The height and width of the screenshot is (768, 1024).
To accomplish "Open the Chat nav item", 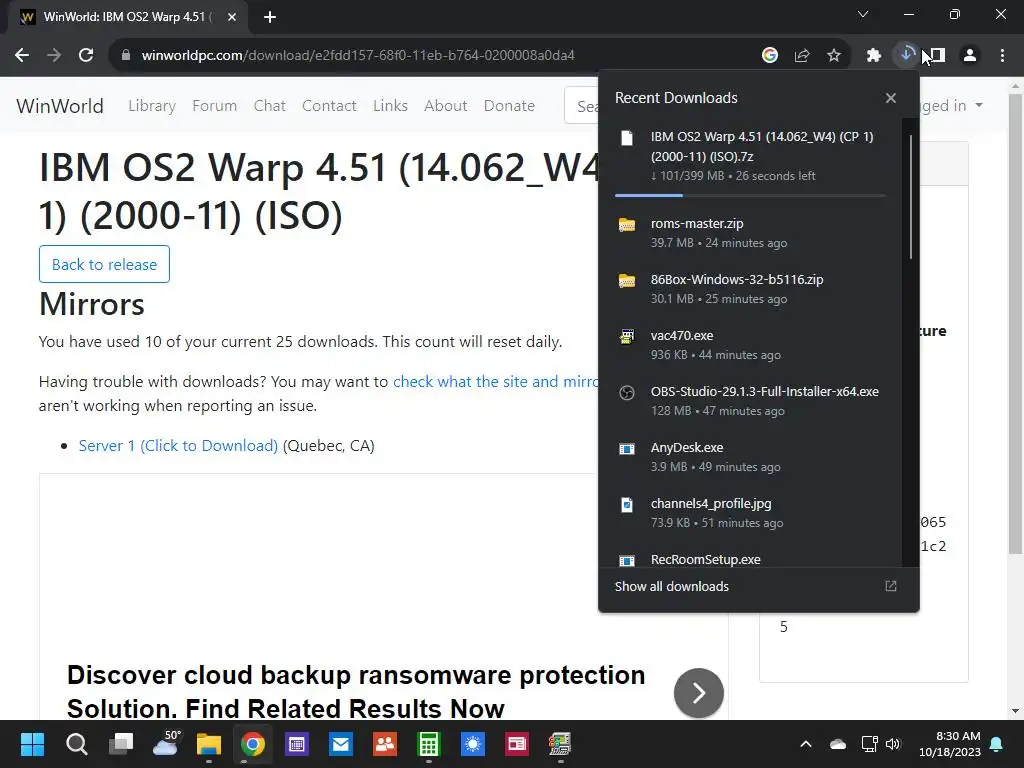I will 270,106.
